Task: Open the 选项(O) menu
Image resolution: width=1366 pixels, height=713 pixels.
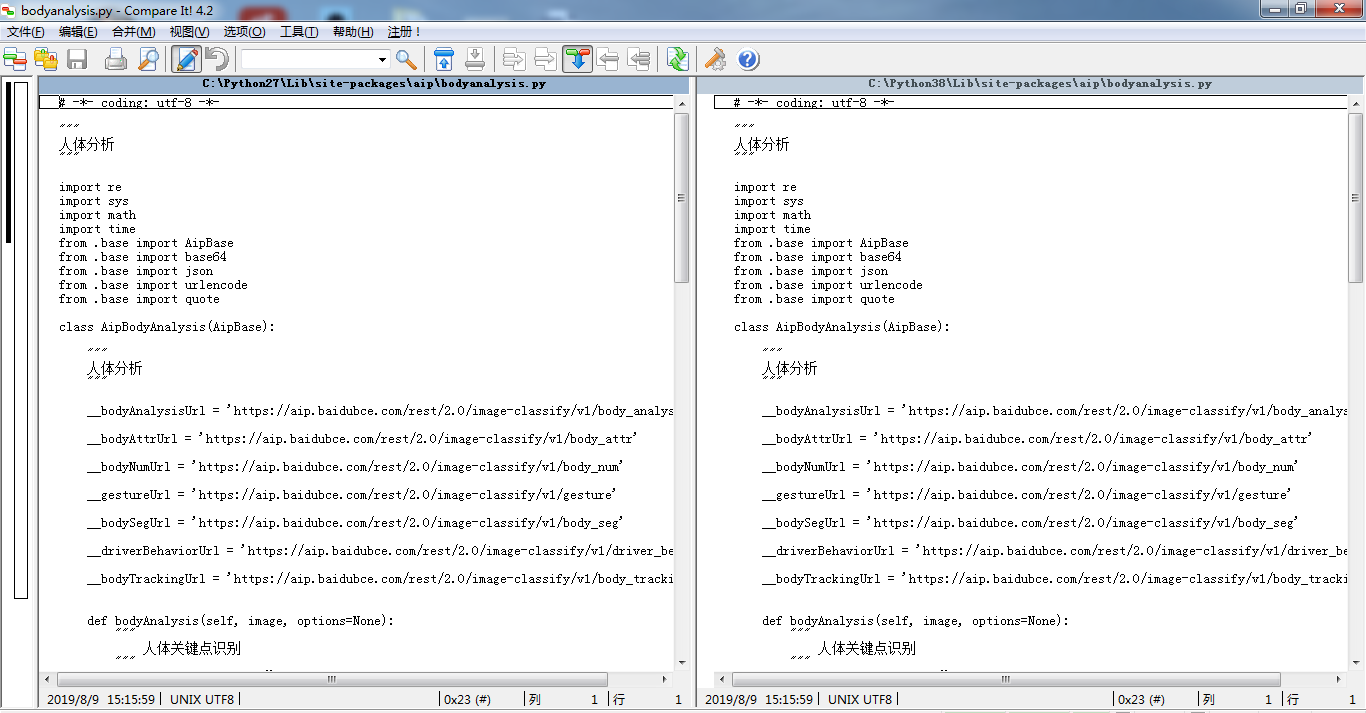Action: (243, 31)
